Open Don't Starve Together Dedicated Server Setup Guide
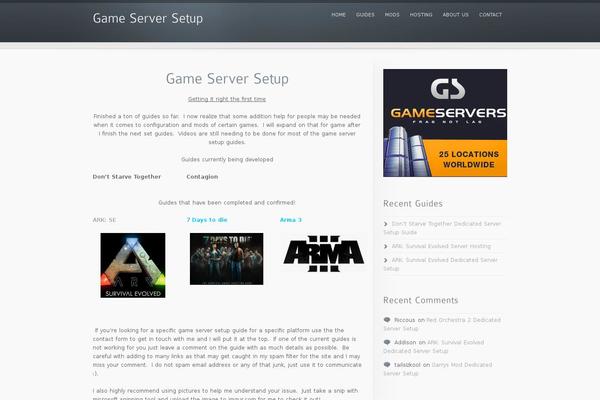The width and height of the screenshot is (600, 400). coord(442,228)
